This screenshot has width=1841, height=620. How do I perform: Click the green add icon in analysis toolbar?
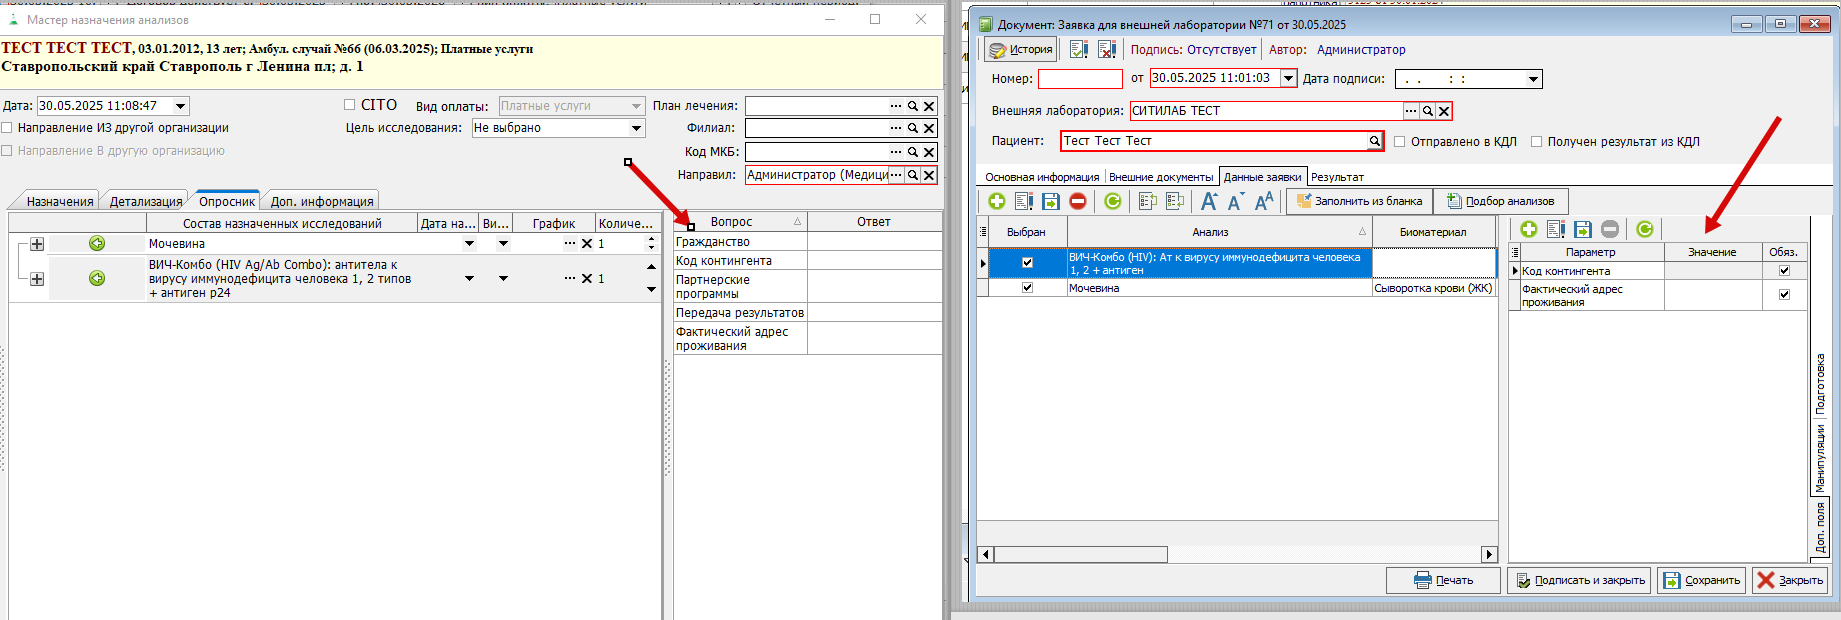[996, 201]
